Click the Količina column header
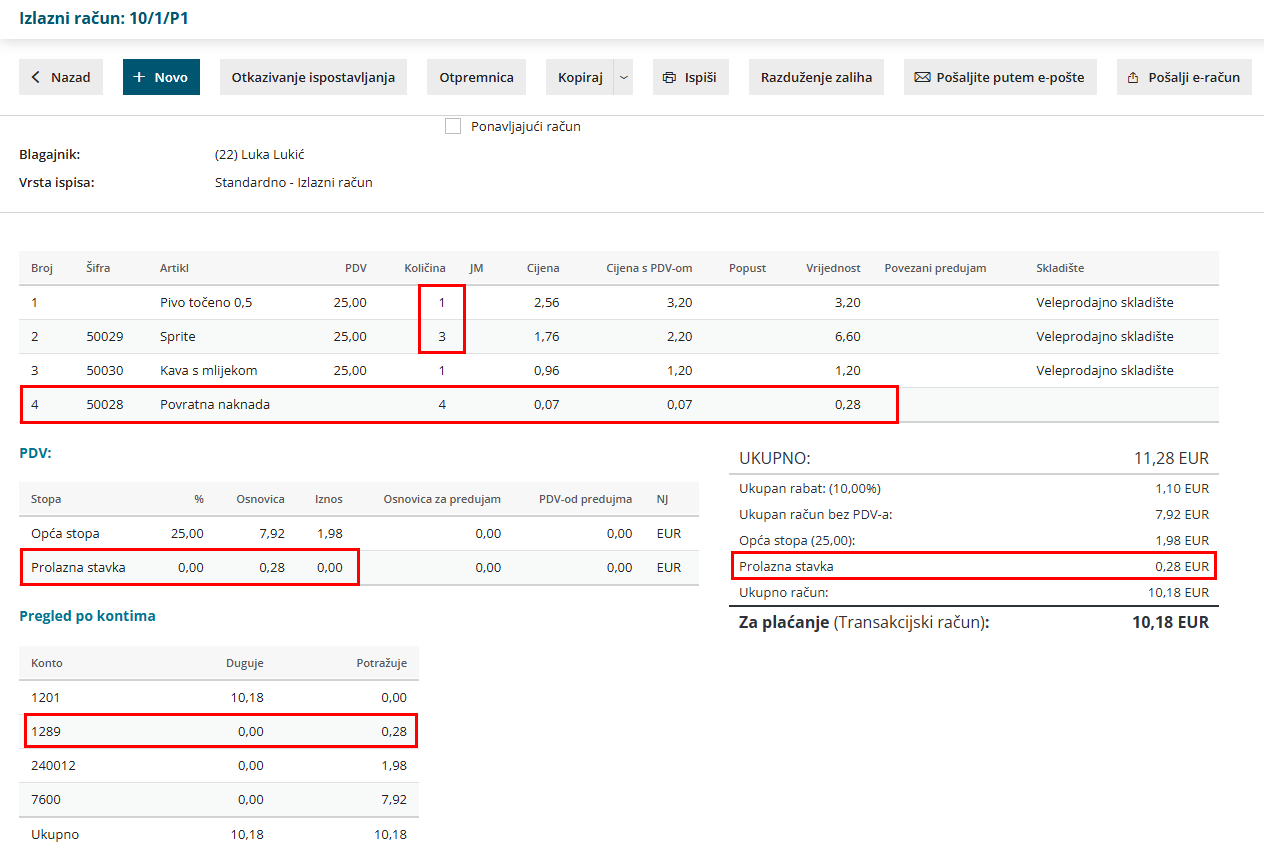The width and height of the screenshot is (1264, 856). 425,268
